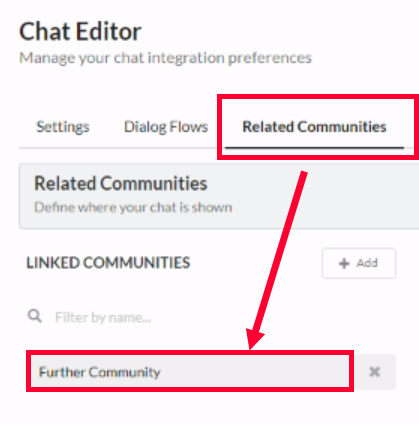Click the chat integration preferences subtitle
Screen dimensions: 419x424
[x=165, y=58]
